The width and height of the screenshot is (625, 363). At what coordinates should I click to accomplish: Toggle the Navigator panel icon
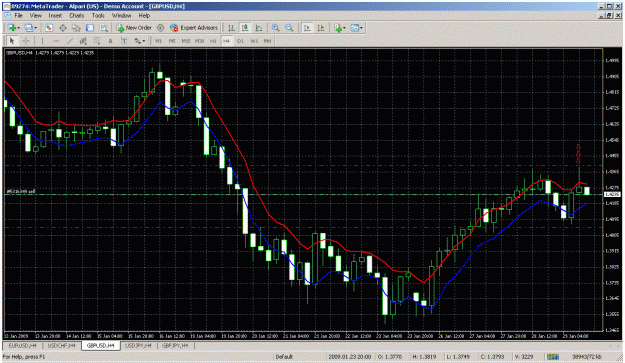point(76,27)
